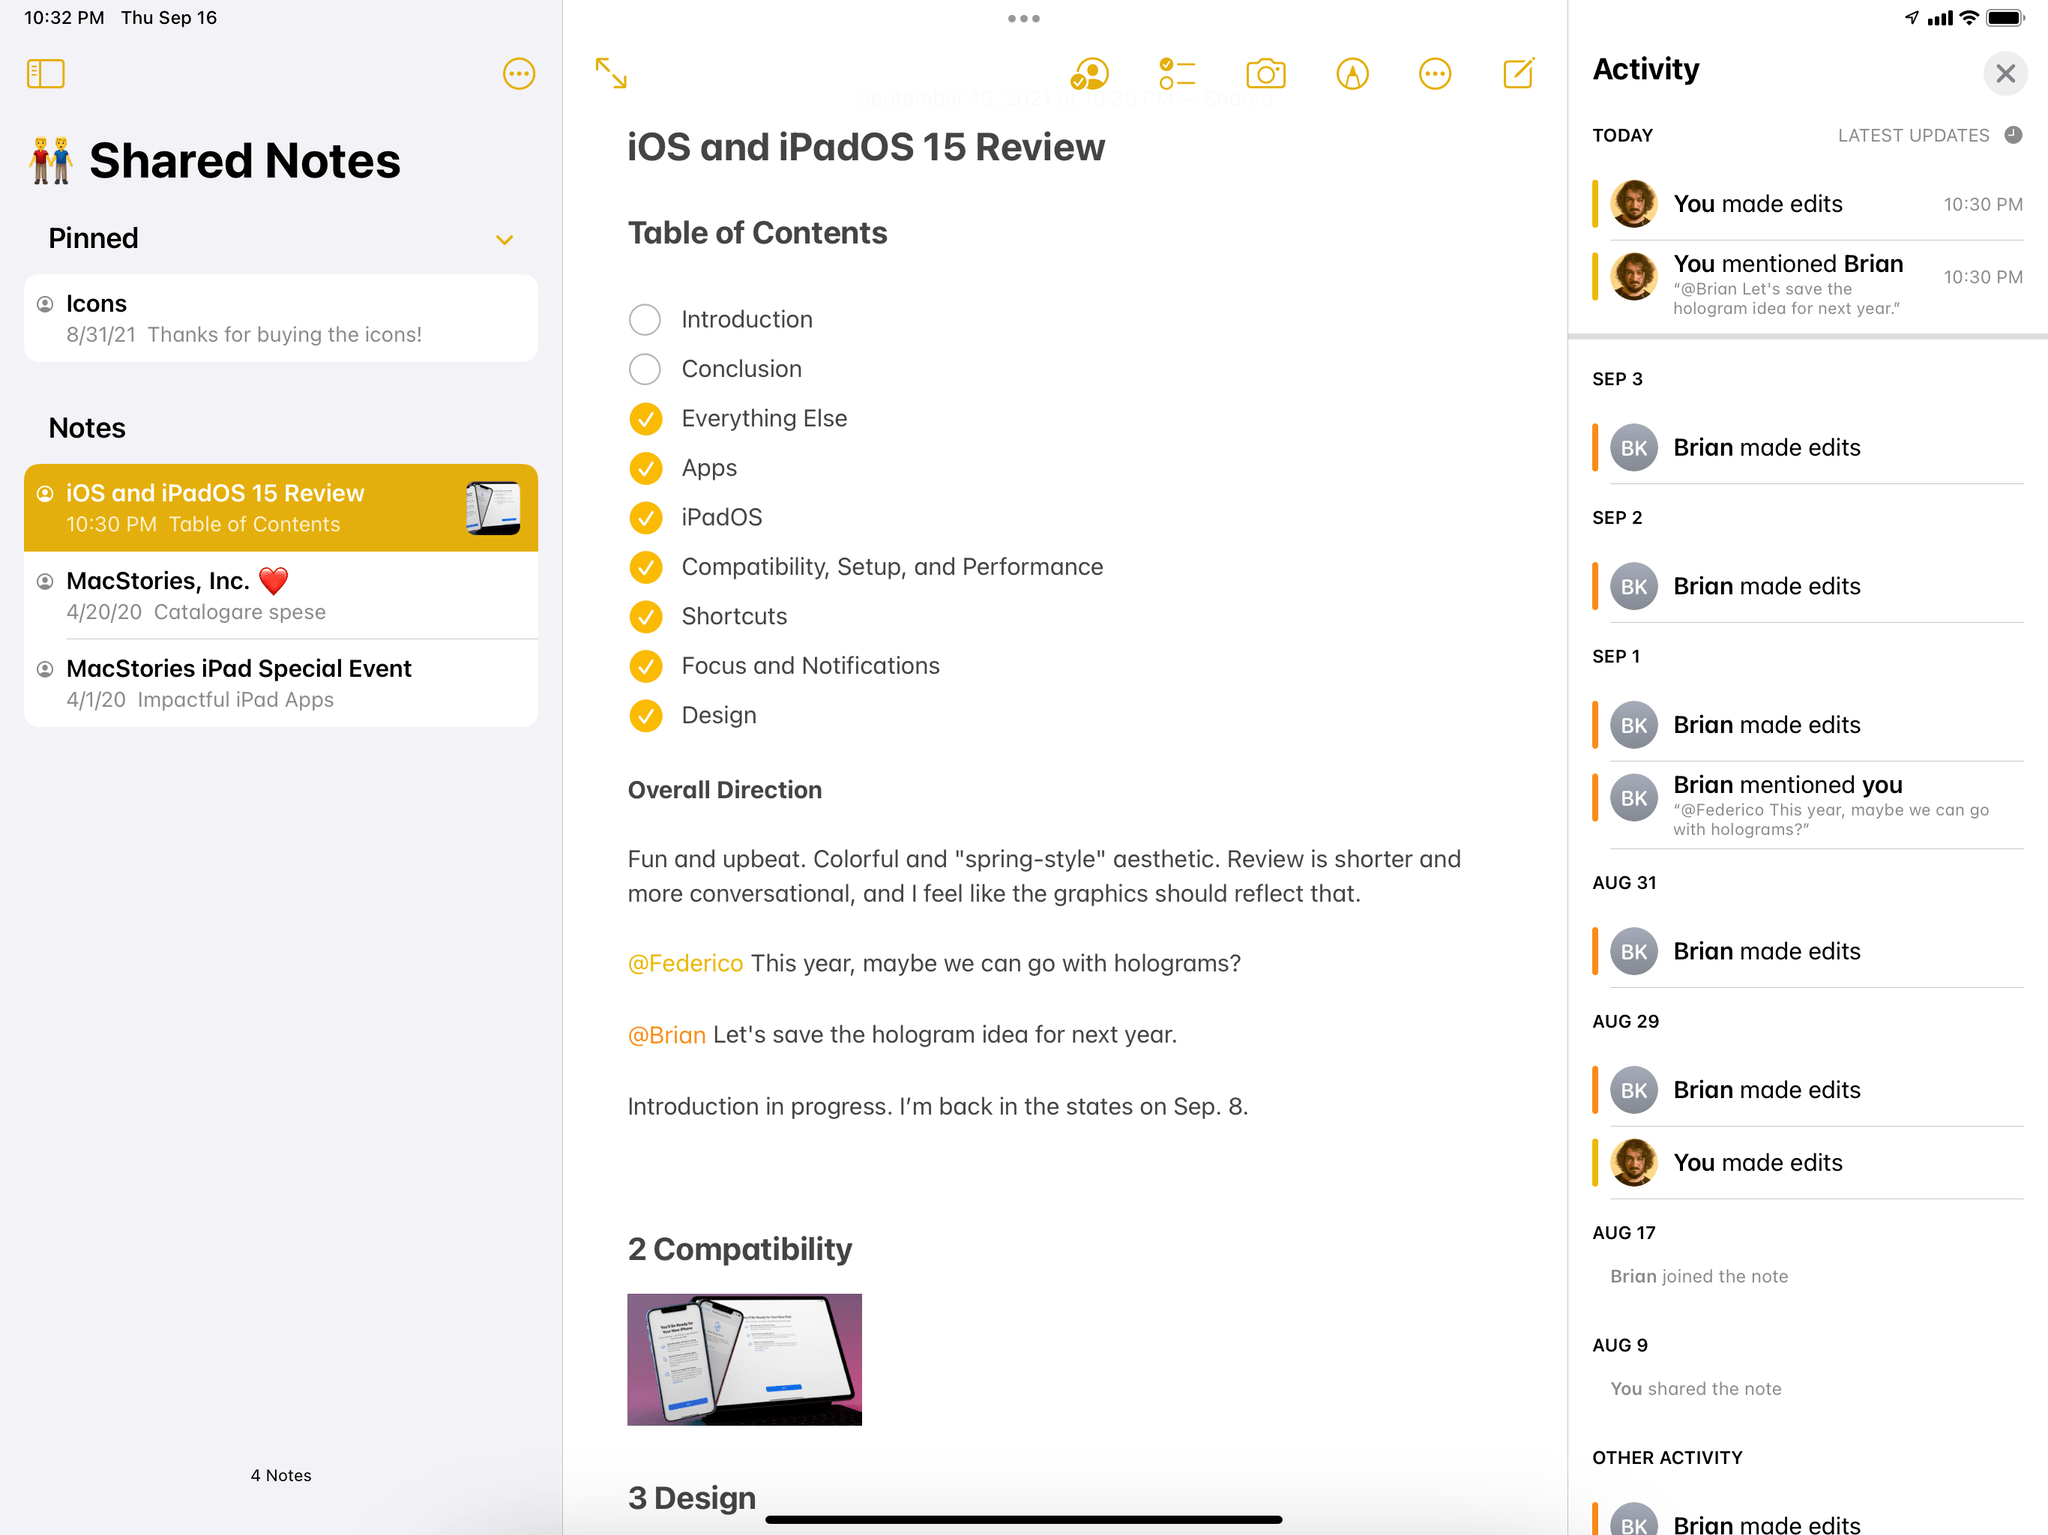2048x1535 pixels.
Task: Select Aug 29 'Brian made edits' entry
Action: pos(1808,1090)
